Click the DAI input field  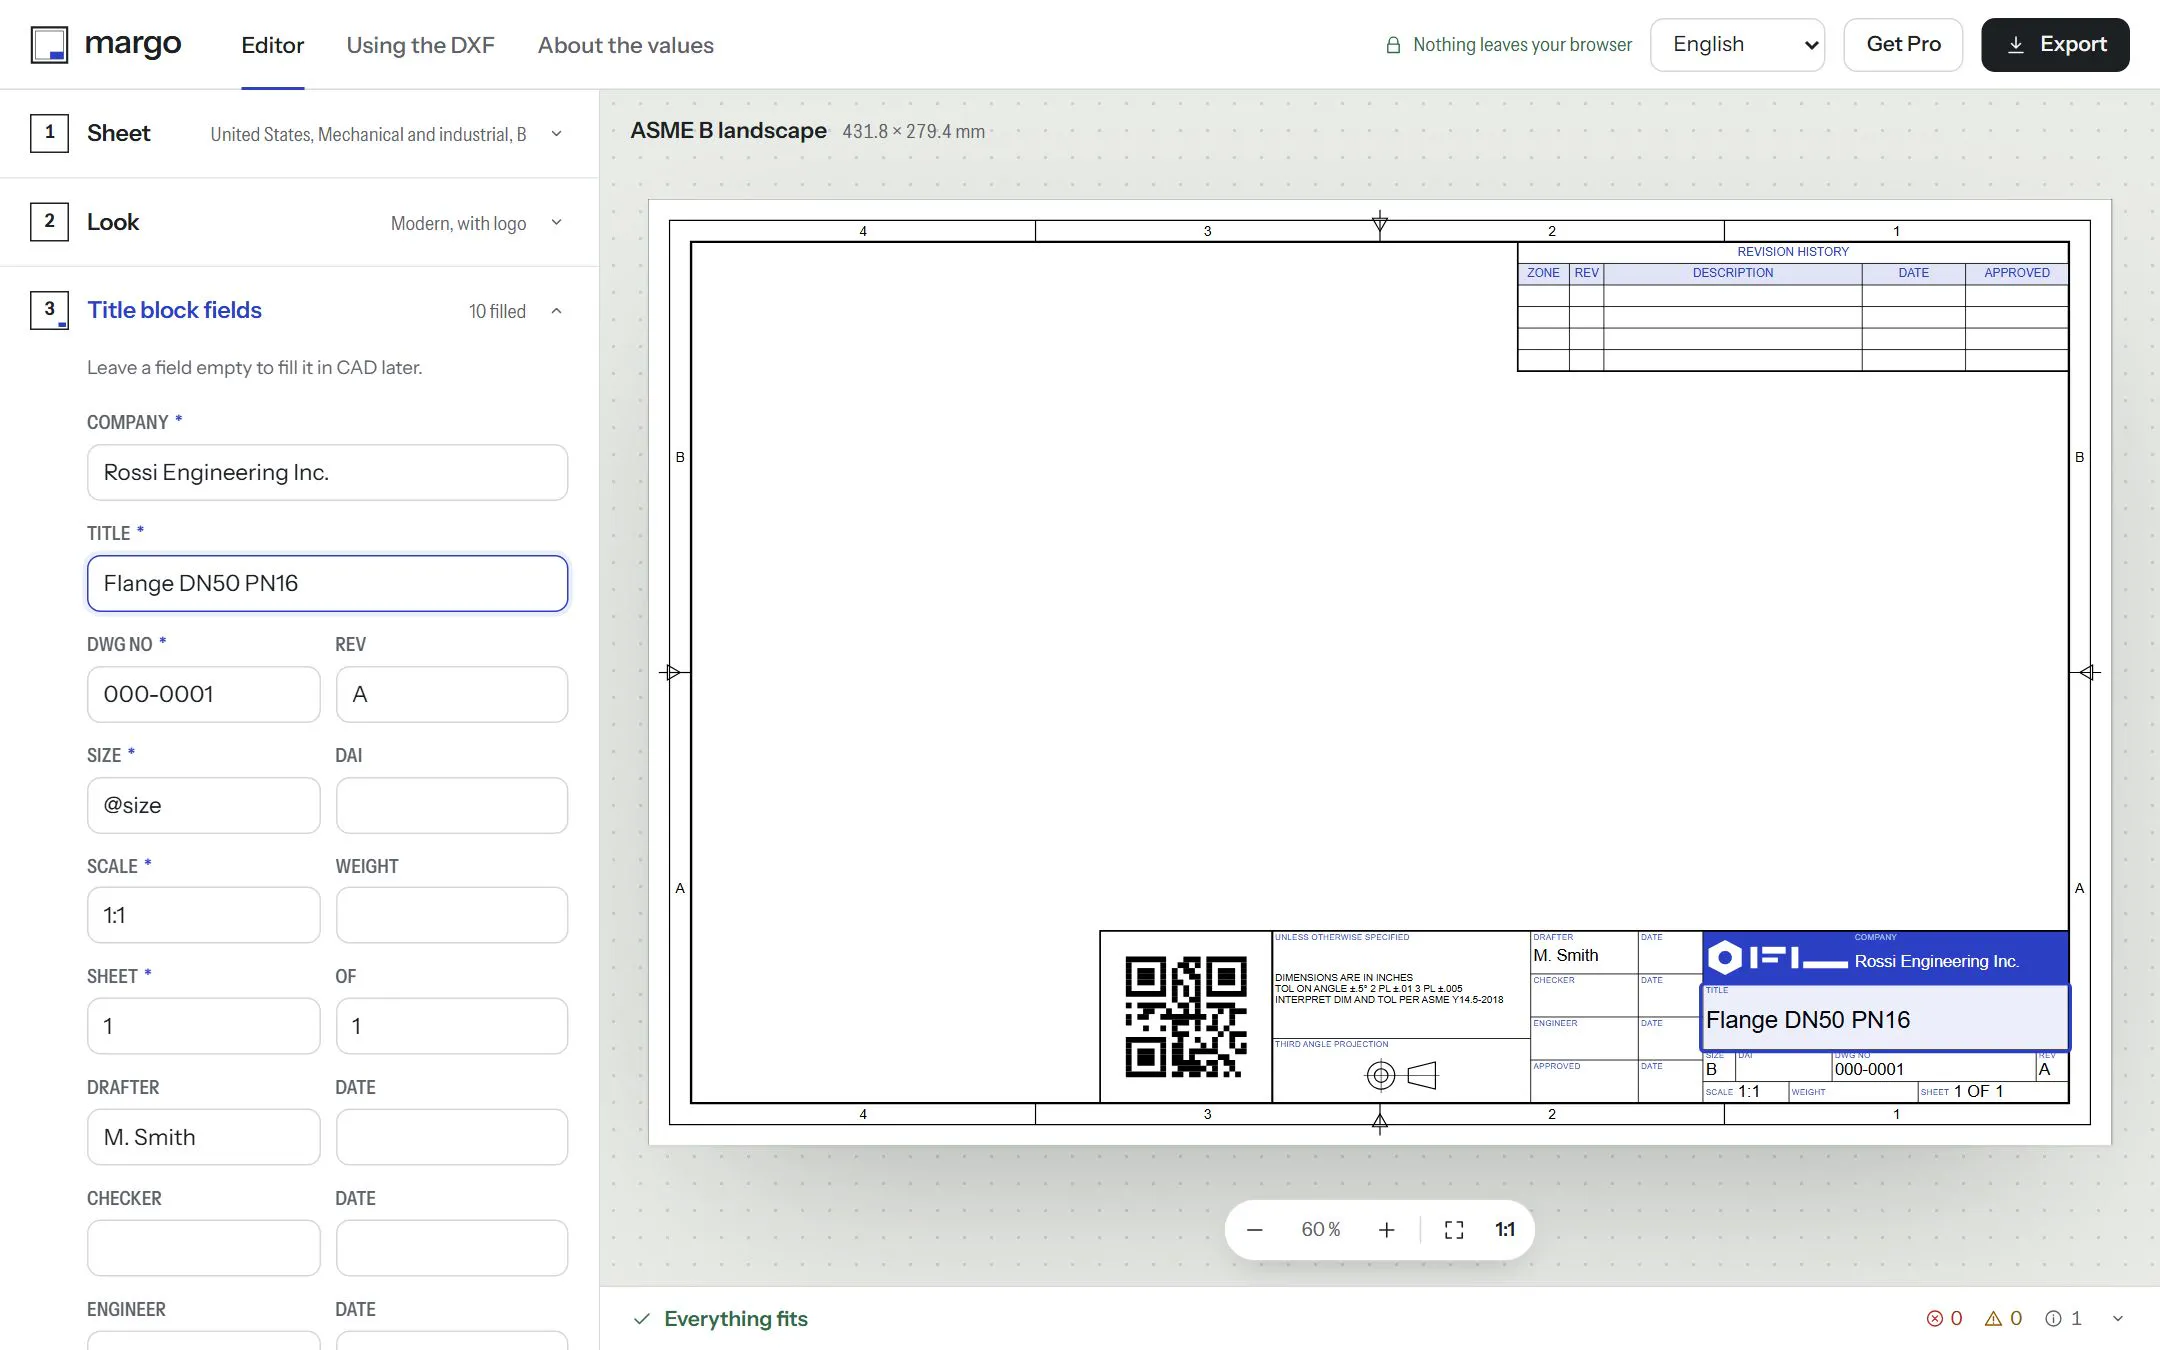tap(452, 806)
